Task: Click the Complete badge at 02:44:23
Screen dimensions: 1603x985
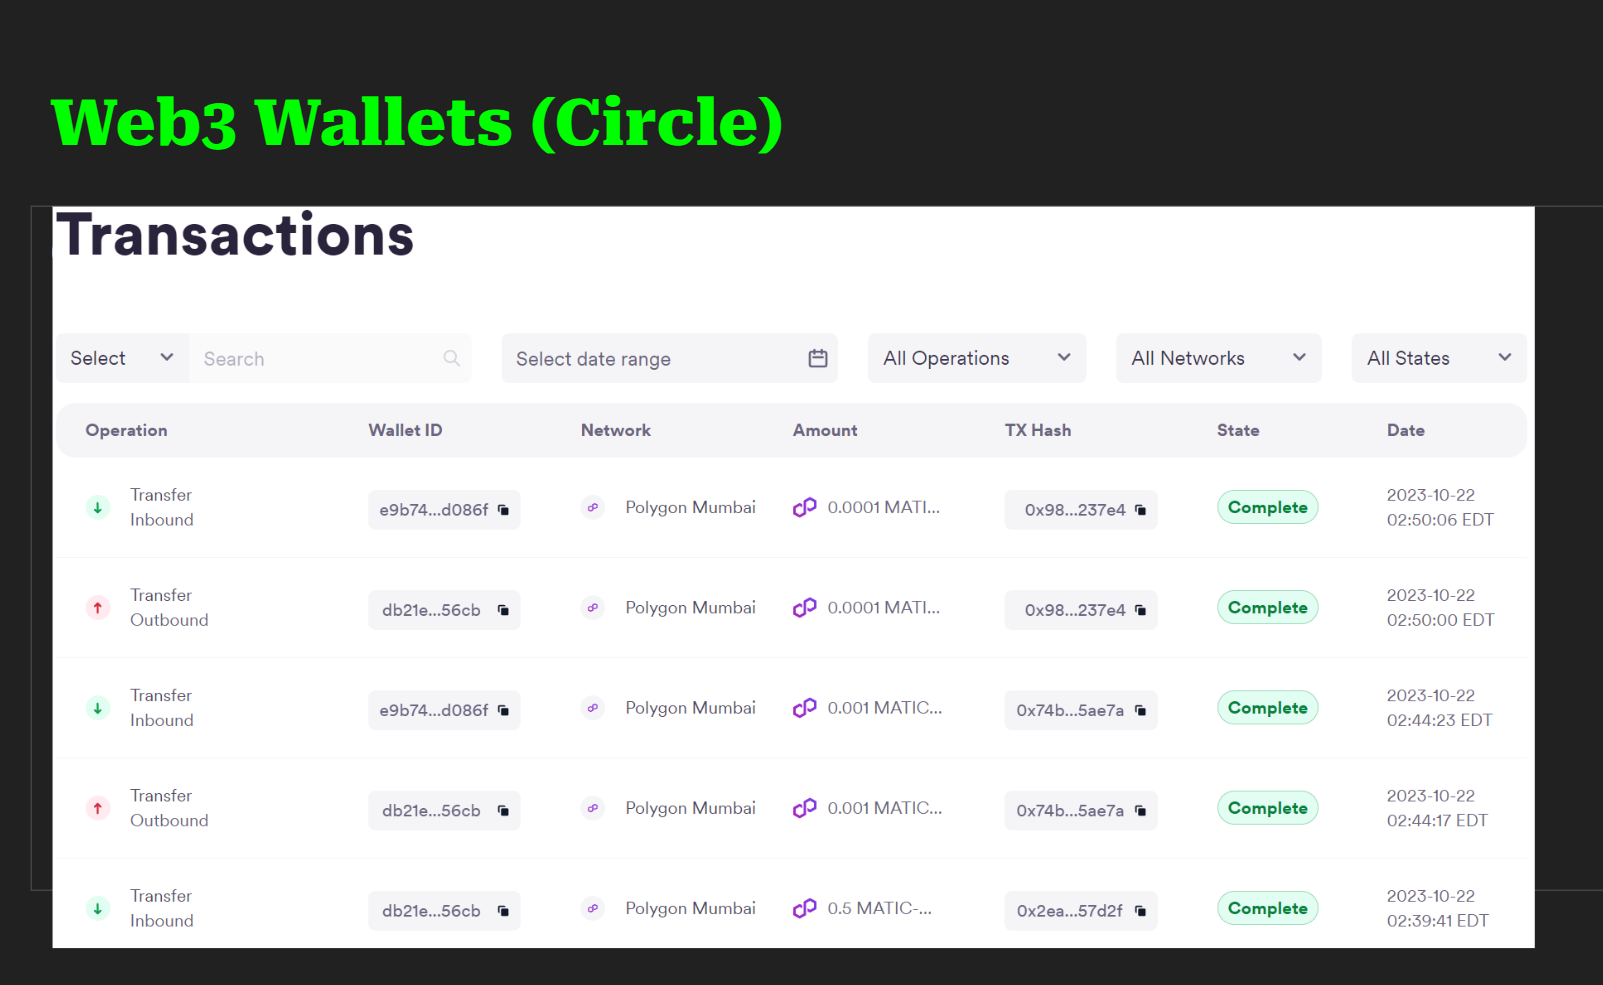Action: (1268, 708)
